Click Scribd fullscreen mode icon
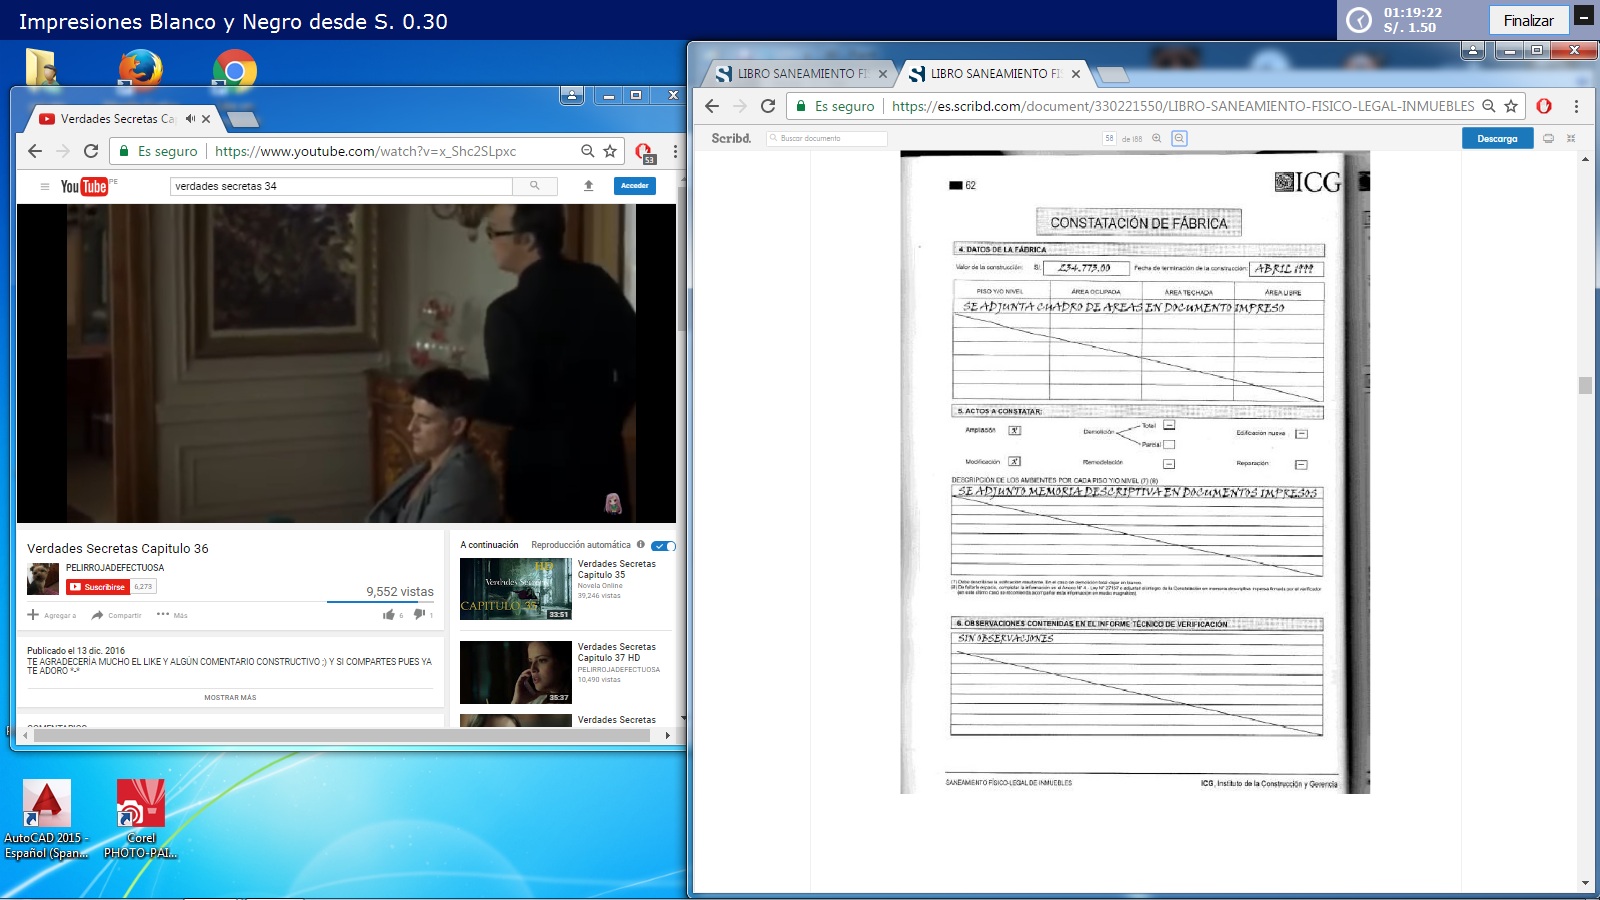 coord(1571,139)
